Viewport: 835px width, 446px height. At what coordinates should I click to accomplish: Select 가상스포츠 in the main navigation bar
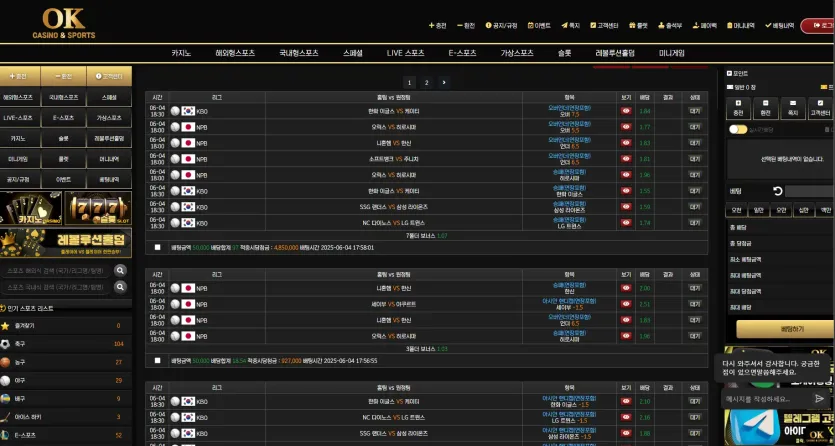(517, 53)
